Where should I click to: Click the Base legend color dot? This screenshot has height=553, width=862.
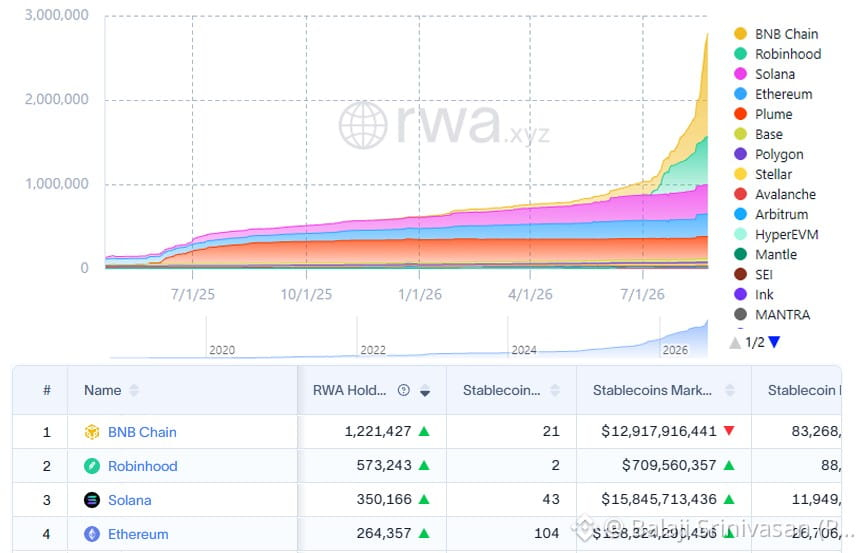point(741,134)
